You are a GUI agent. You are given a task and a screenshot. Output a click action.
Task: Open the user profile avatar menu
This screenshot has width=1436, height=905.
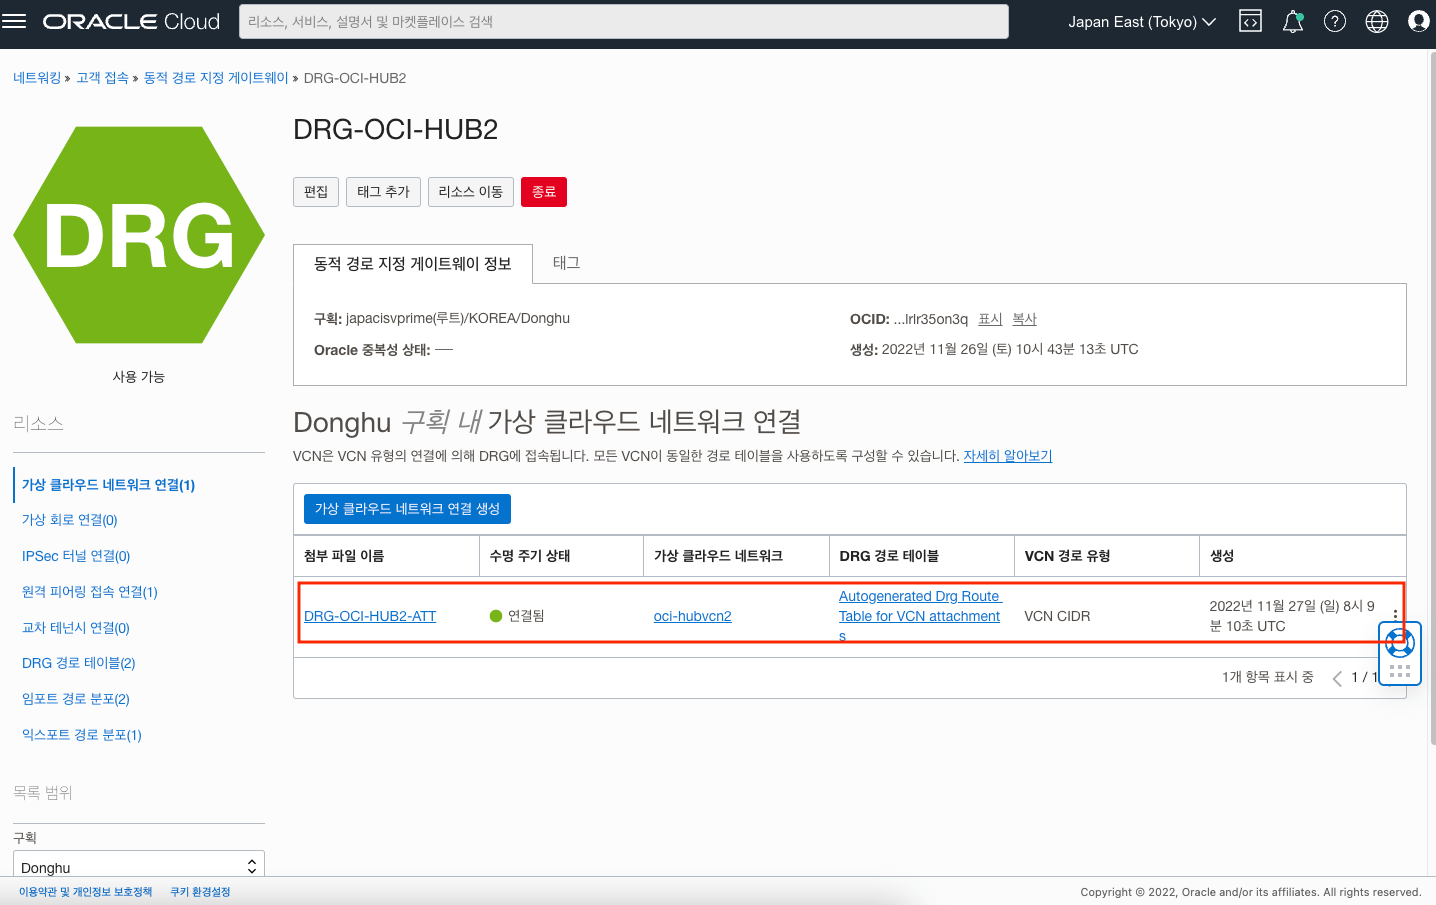pos(1418,20)
